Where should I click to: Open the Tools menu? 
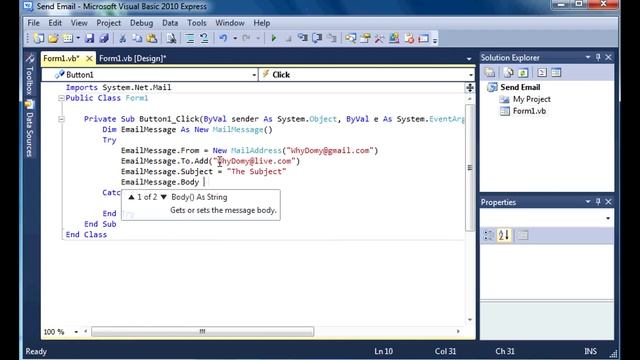[x=197, y=23]
